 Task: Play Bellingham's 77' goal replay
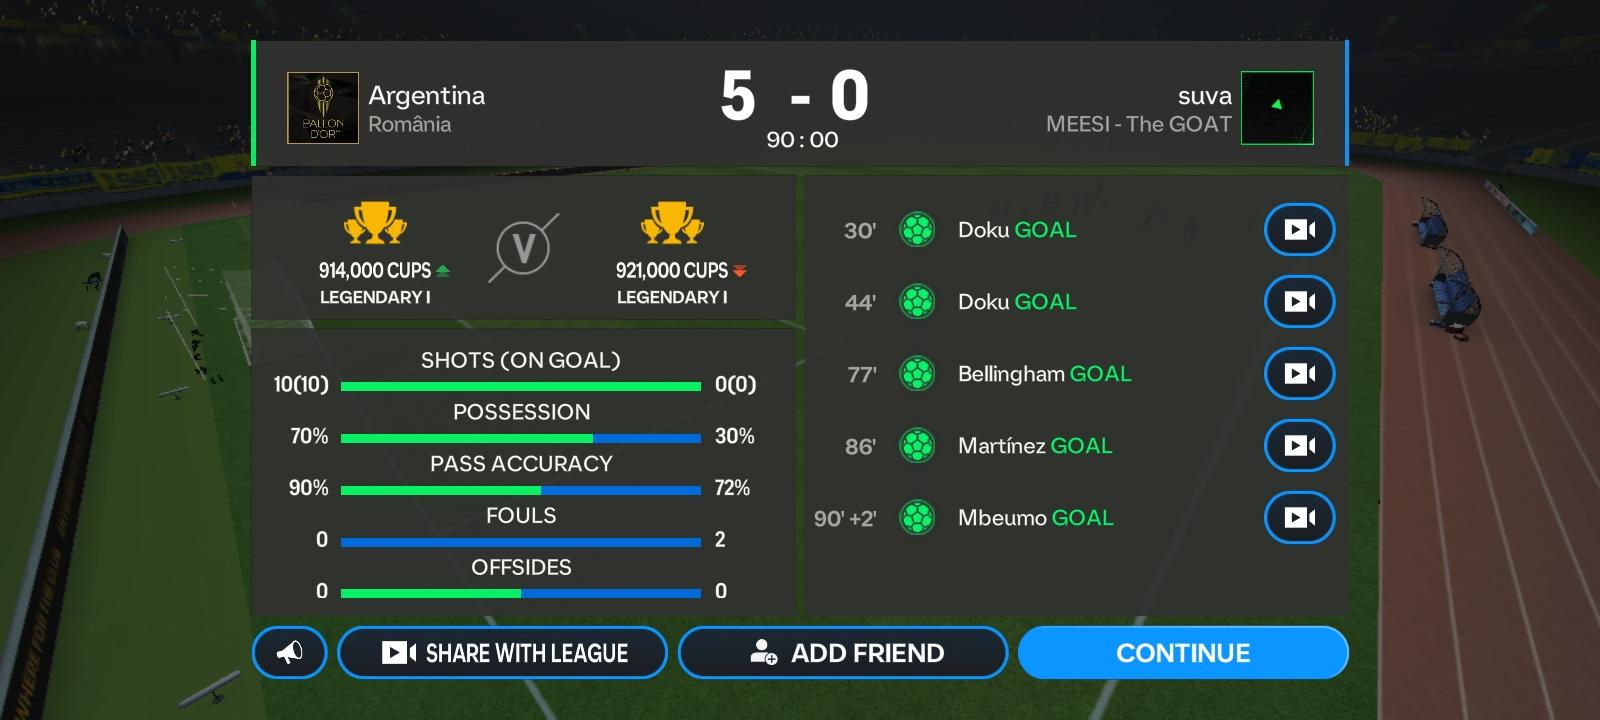coord(1299,374)
